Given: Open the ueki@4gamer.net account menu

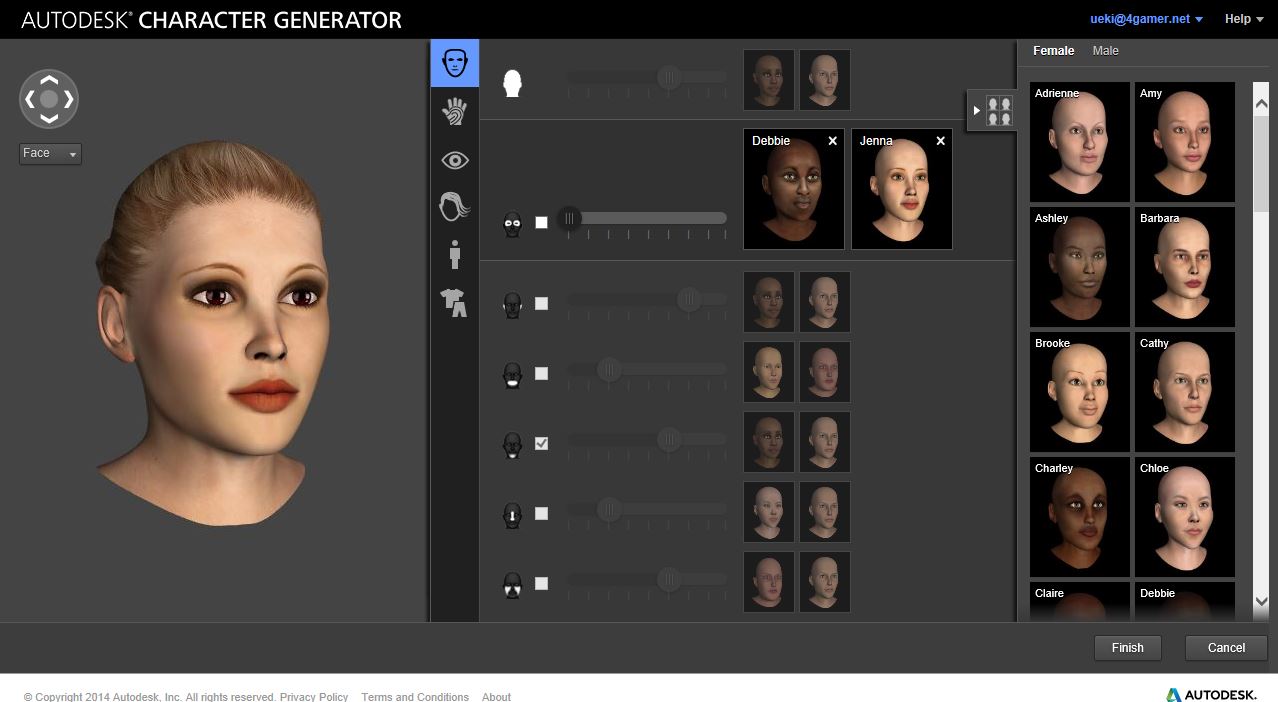Looking at the screenshot, I should [1146, 19].
